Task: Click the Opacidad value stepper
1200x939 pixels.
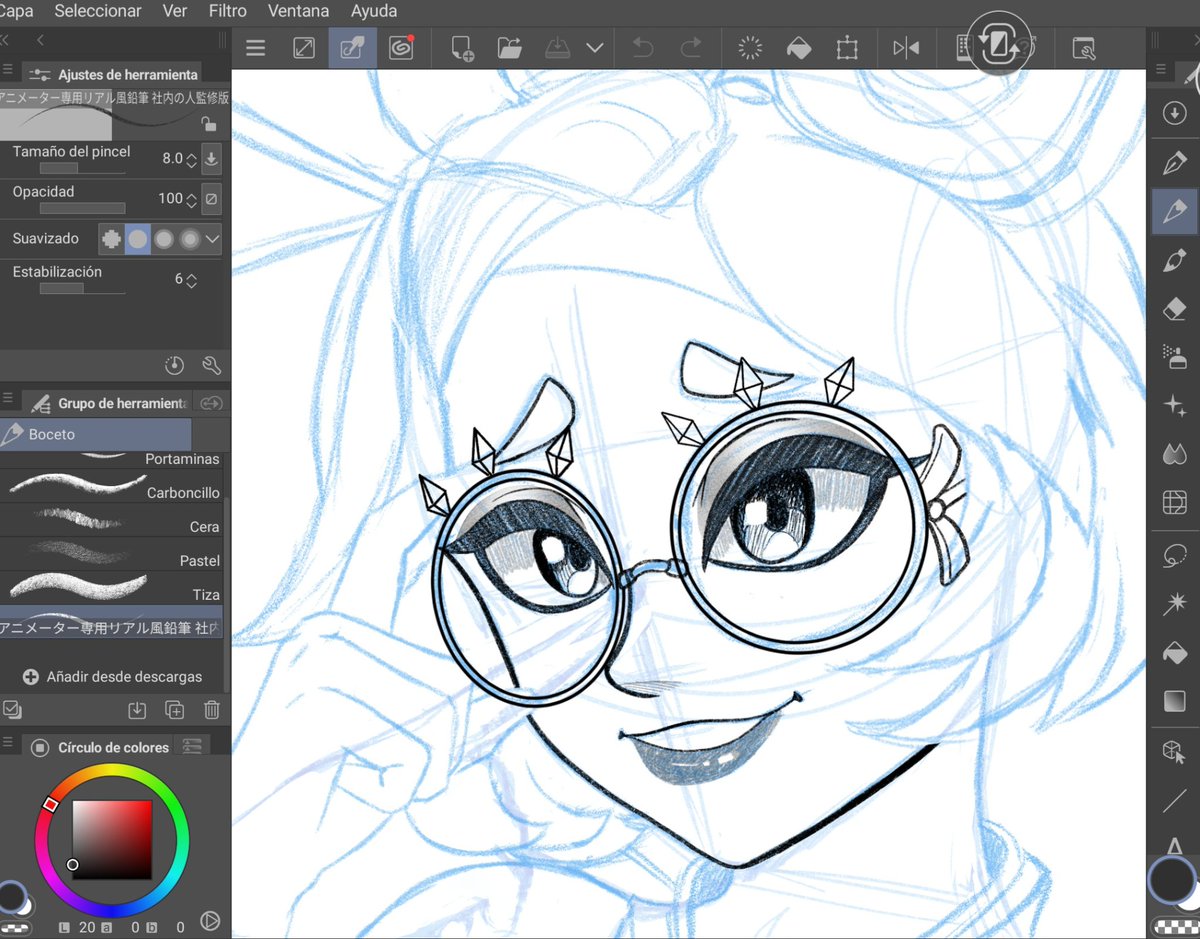Action: tap(191, 199)
